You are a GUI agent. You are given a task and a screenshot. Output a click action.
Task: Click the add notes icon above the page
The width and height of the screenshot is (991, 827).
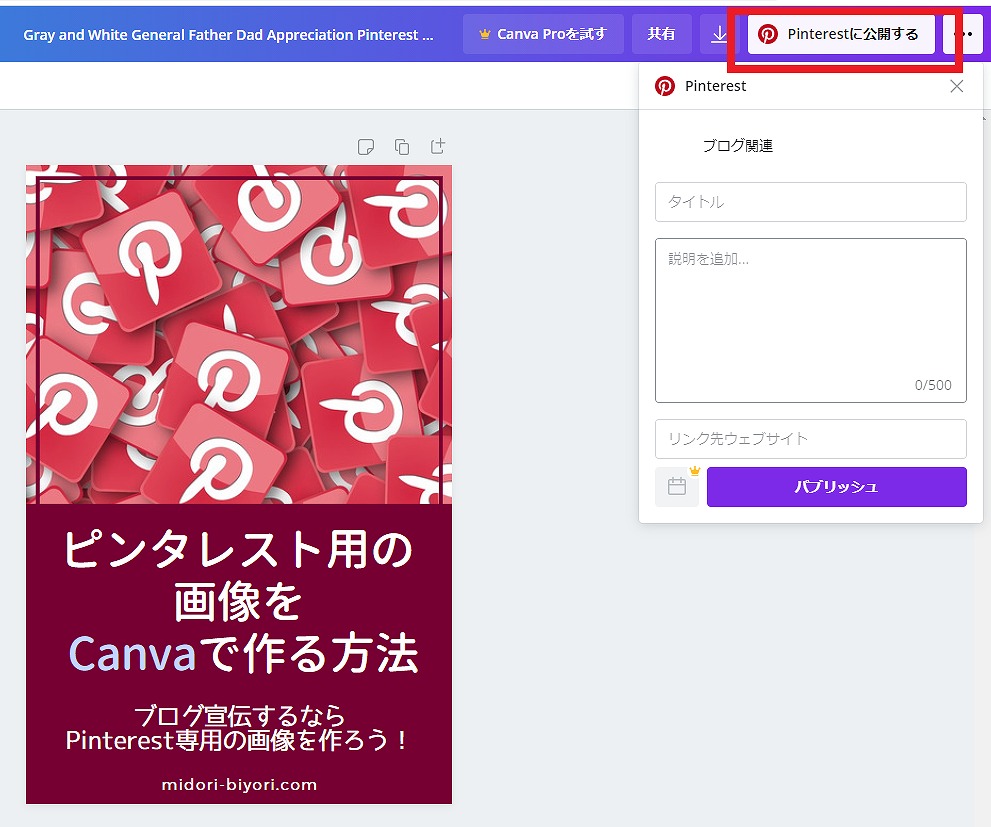(x=366, y=147)
